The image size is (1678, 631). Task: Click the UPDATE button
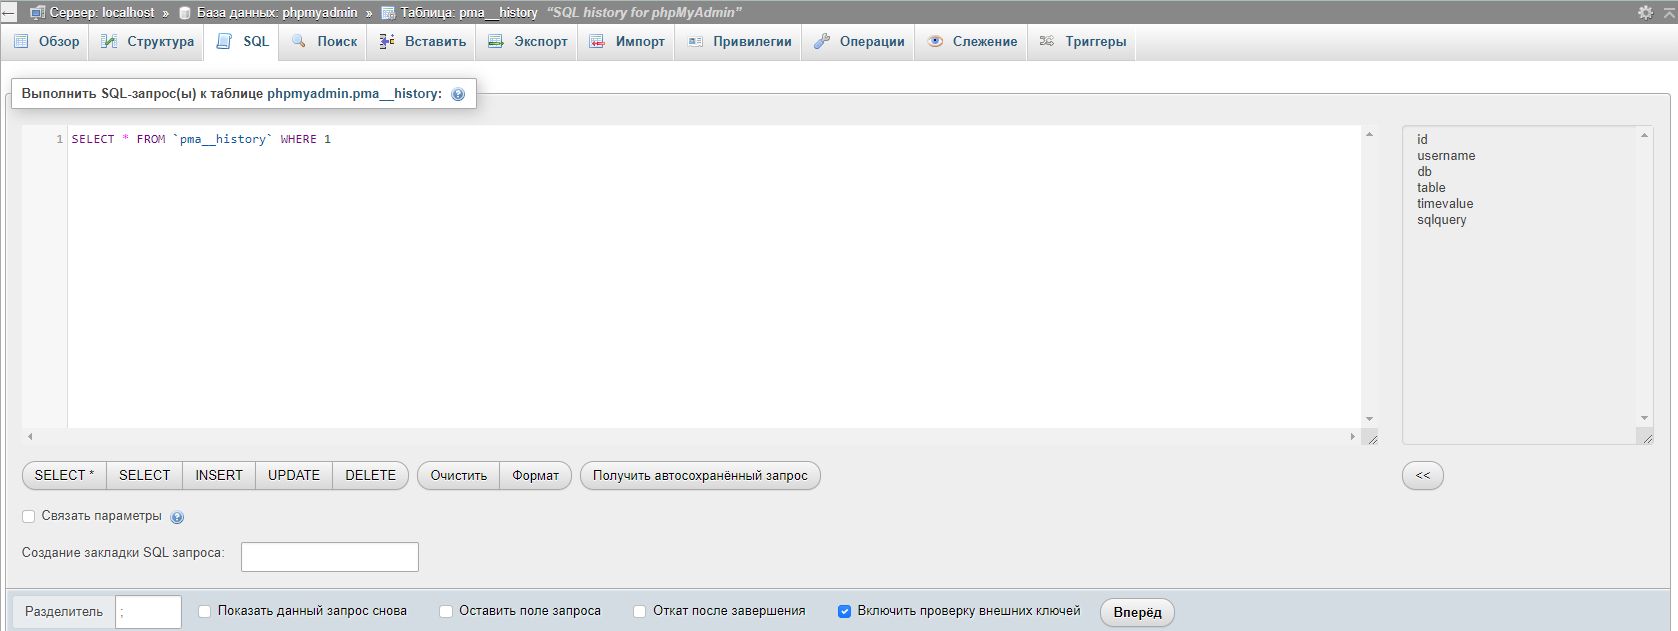(x=294, y=475)
